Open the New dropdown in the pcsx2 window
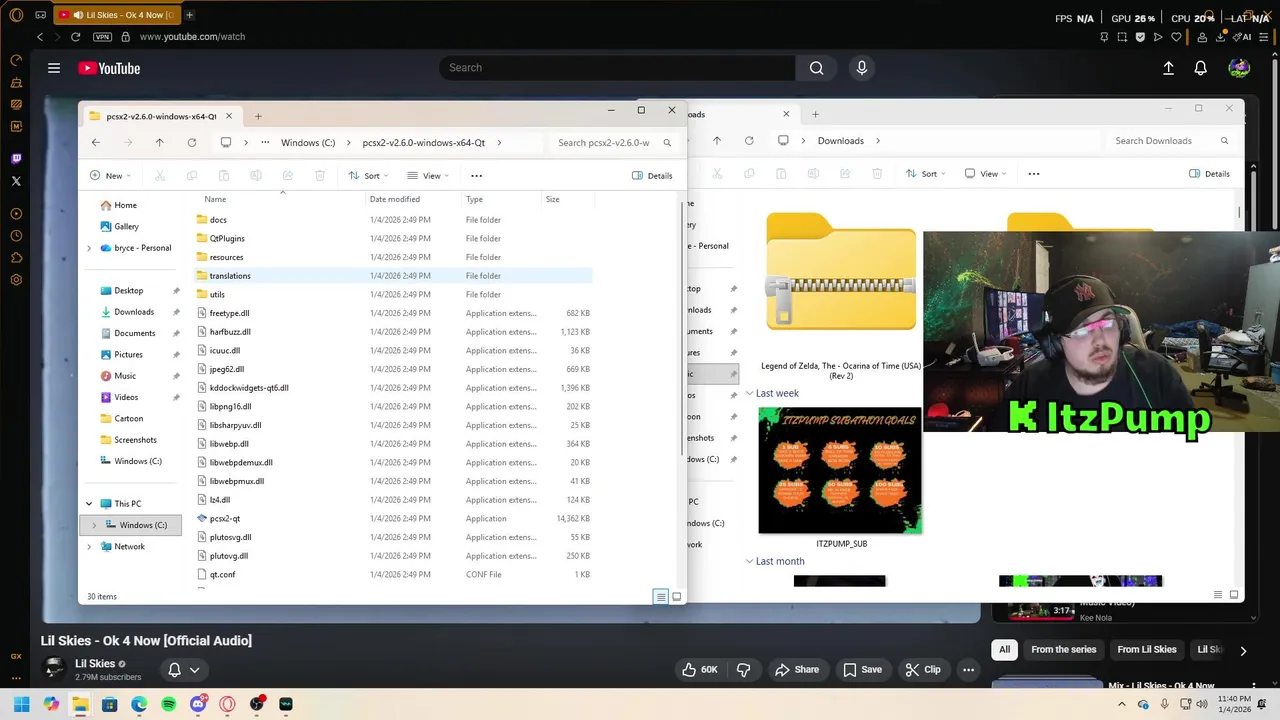The width and height of the screenshot is (1280, 720). point(112,176)
